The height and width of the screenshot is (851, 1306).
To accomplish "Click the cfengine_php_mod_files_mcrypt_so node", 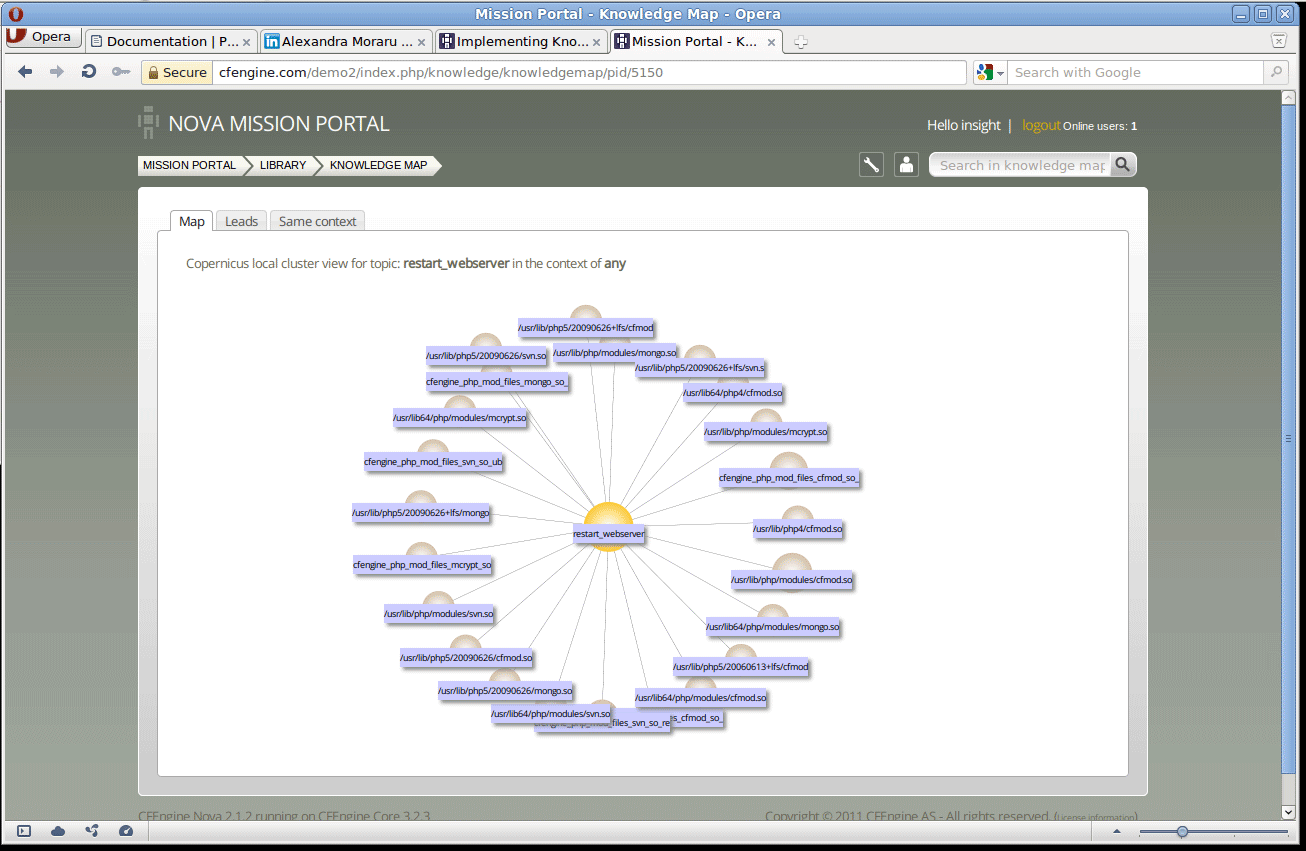I will tap(422, 564).
